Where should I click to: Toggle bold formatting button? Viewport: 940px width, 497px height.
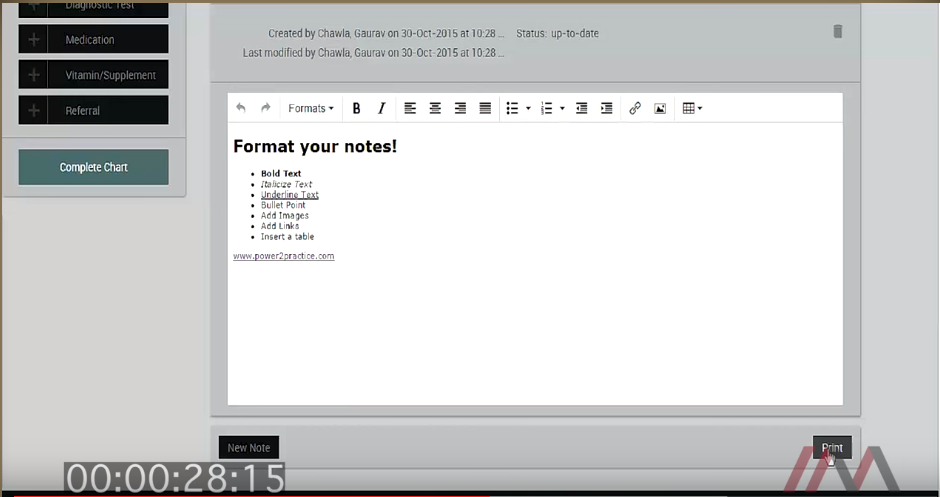pyautogui.click(x=356, y=108)
